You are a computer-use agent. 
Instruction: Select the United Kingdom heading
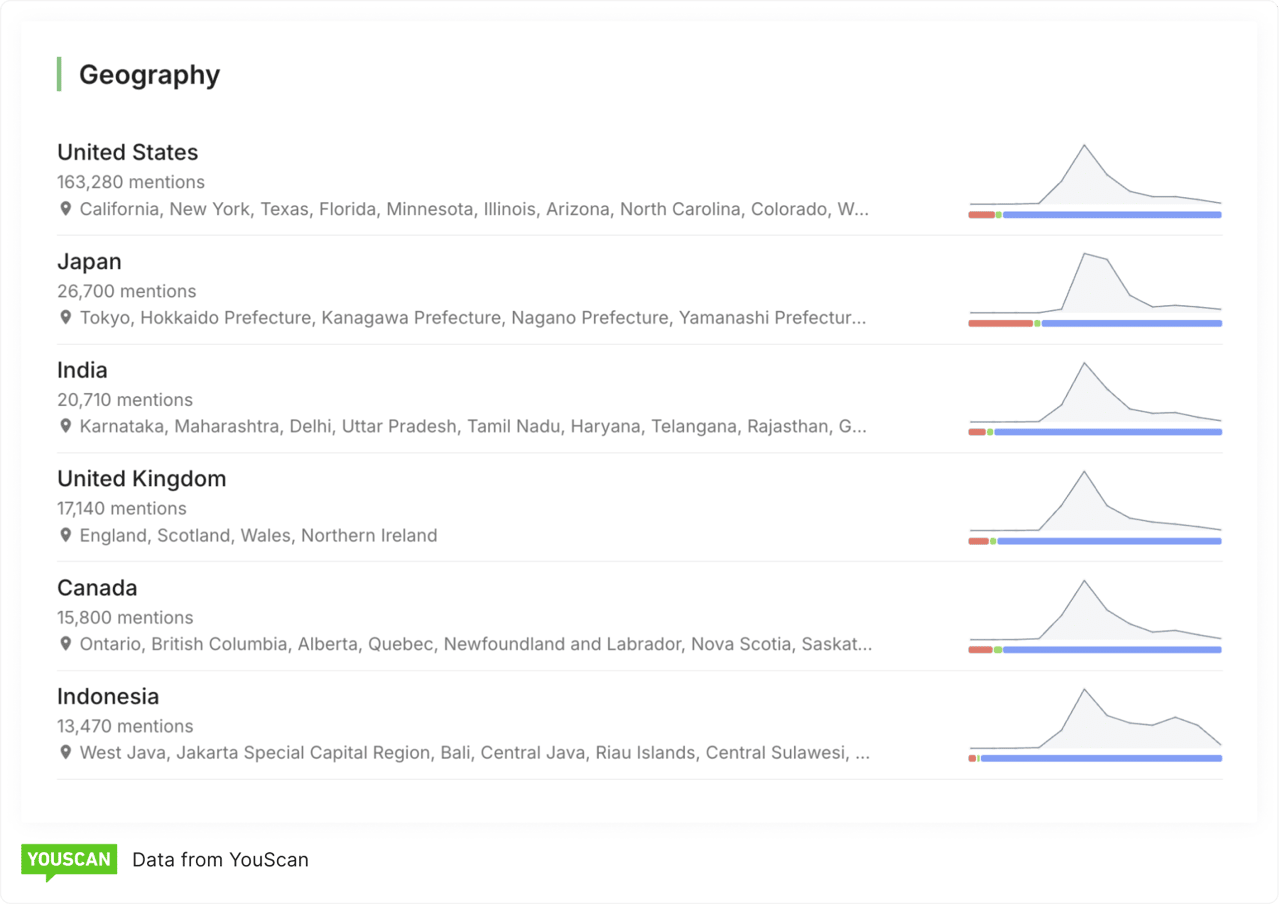click(x=141, y=479)
